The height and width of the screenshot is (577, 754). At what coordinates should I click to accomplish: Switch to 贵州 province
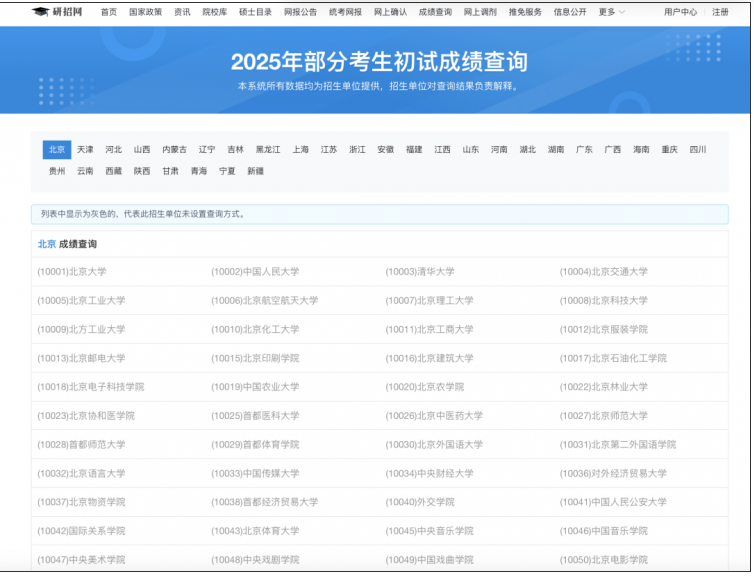57,171
